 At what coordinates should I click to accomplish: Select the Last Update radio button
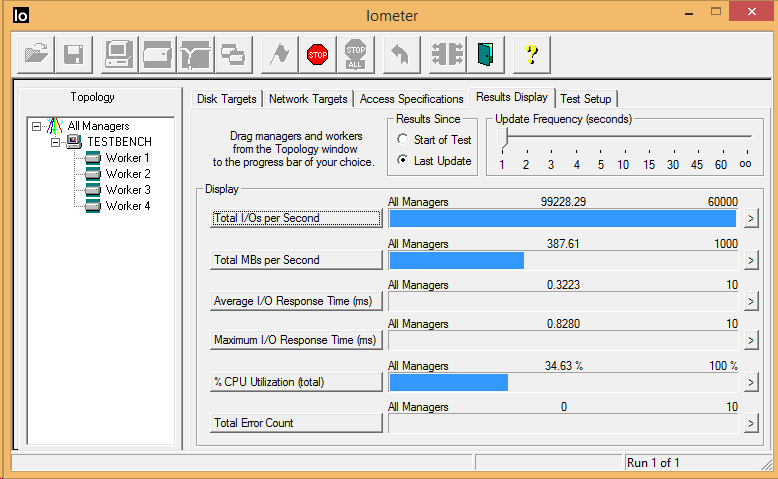[x=403, y=161]
